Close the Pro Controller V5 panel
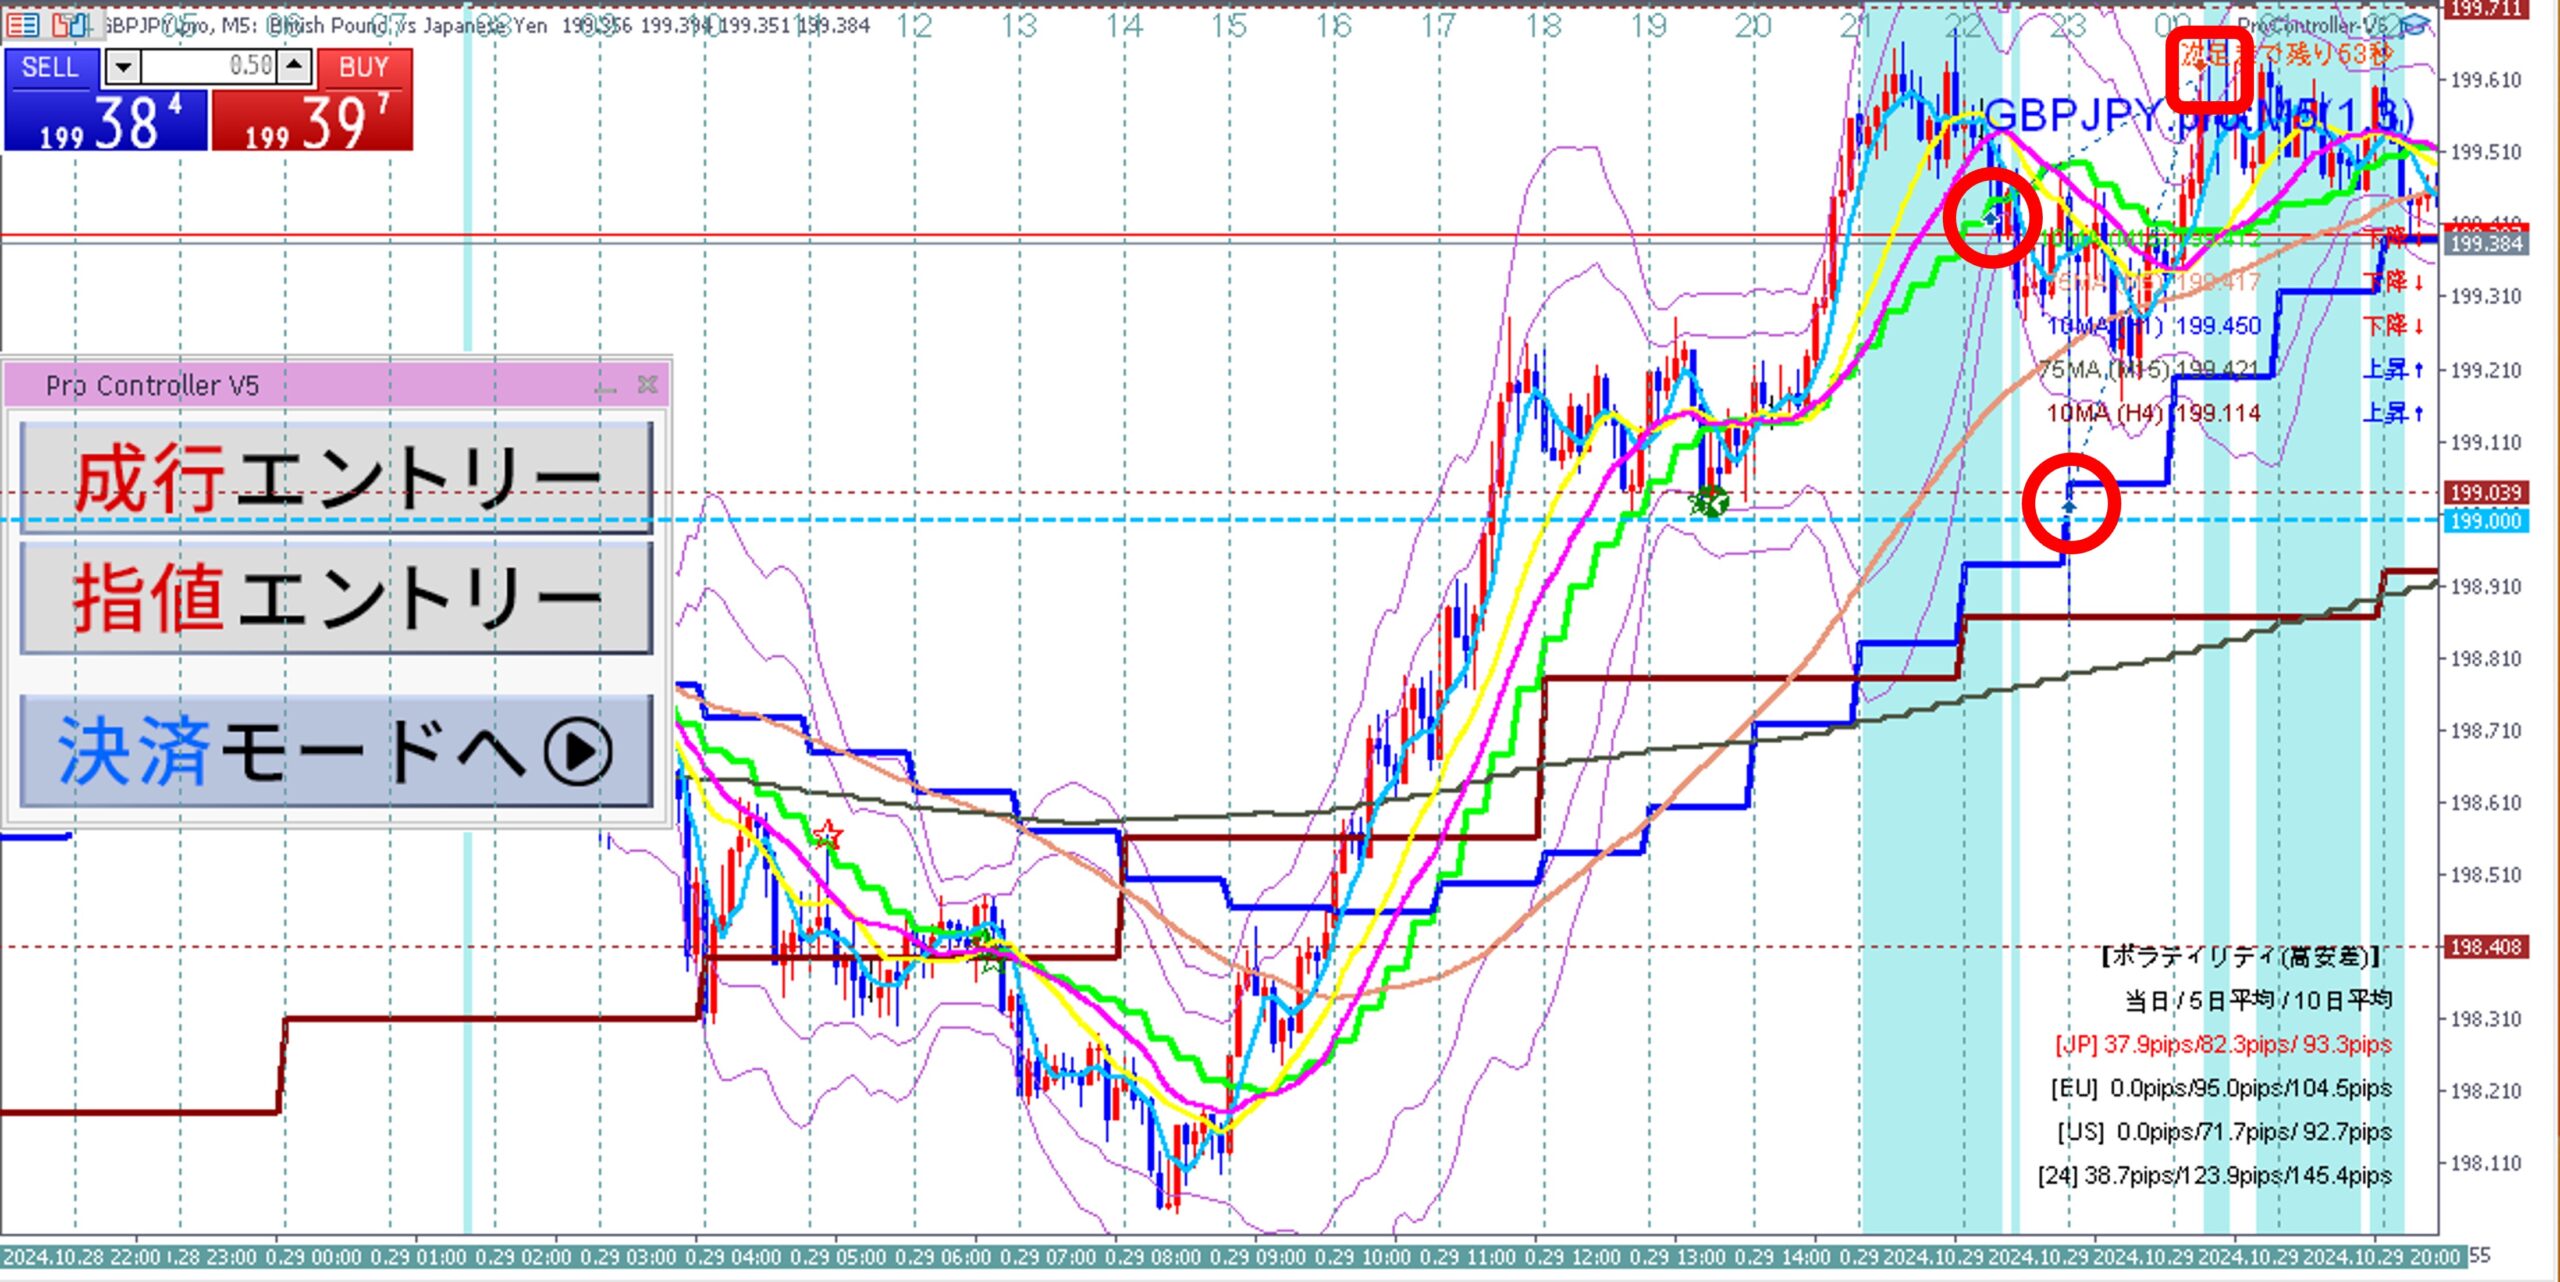 tap(647, 385)
